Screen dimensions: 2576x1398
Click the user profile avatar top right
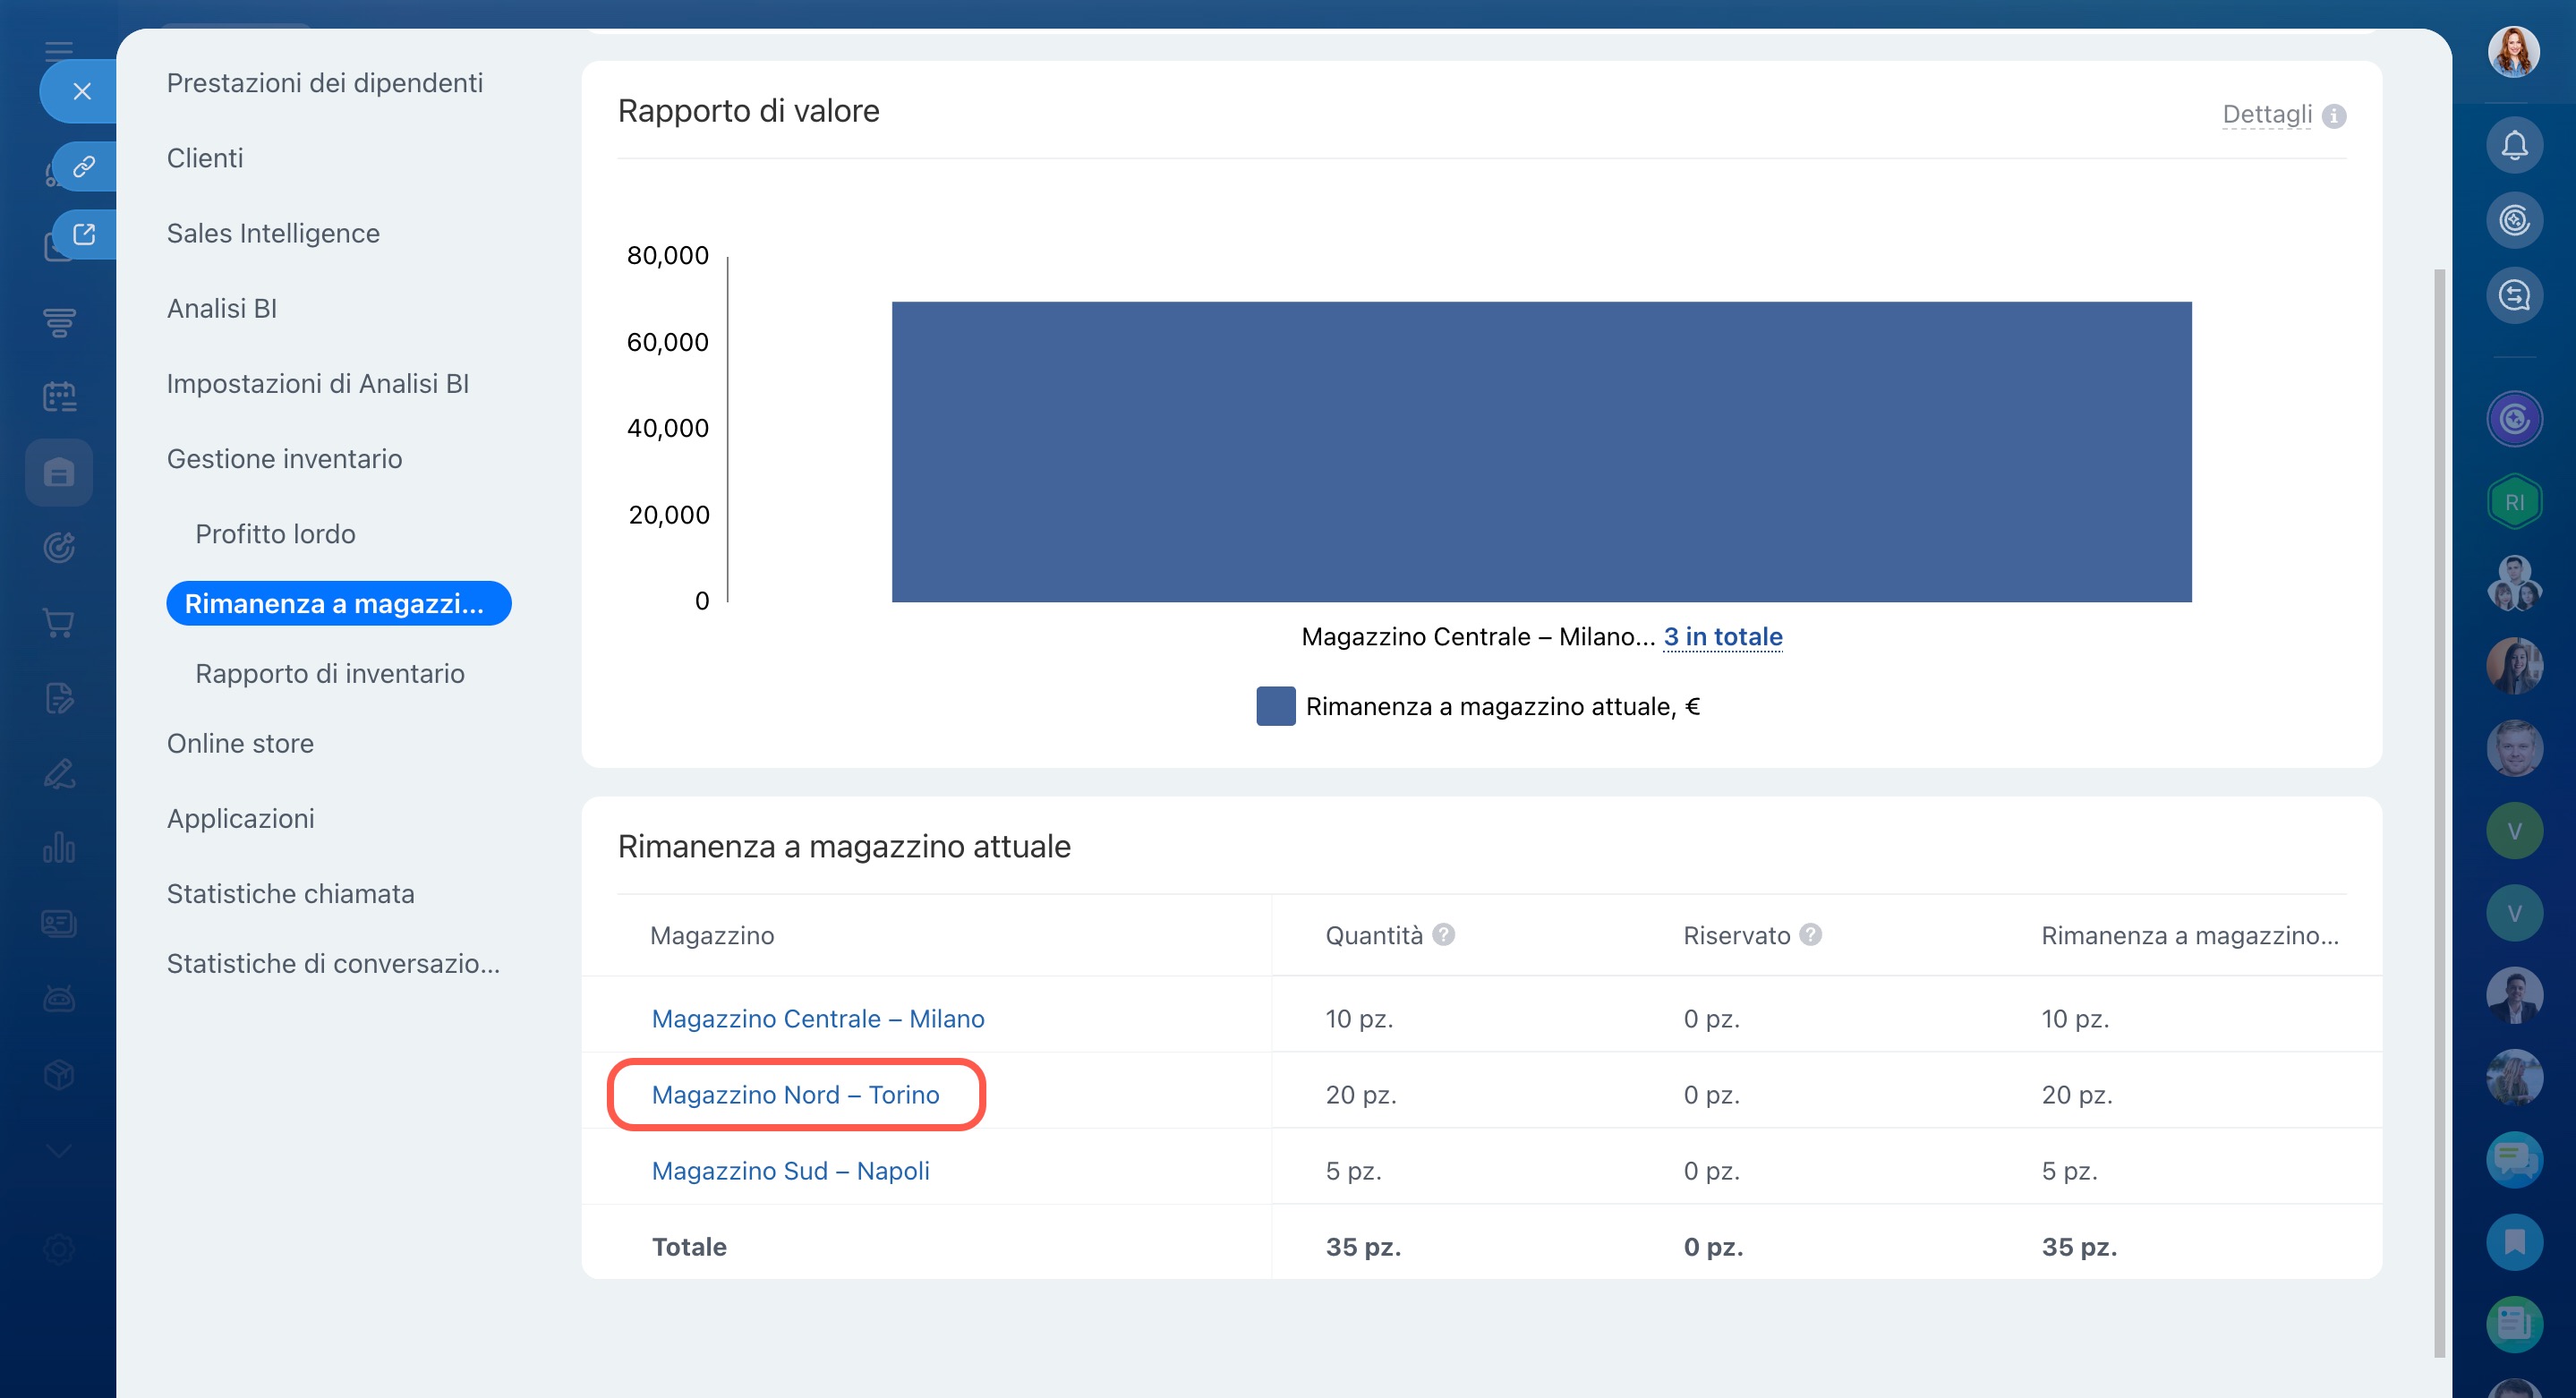[2513, 51]
